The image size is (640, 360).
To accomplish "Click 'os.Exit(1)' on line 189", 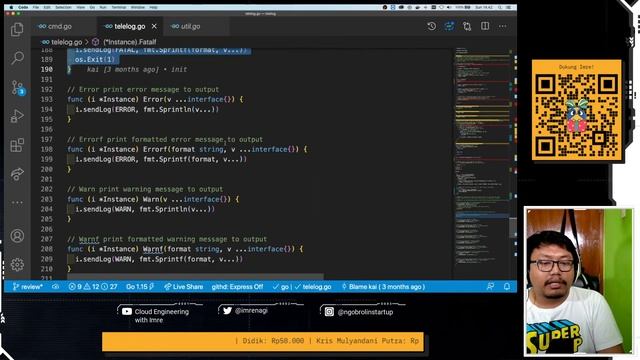I will click(95, 60).
